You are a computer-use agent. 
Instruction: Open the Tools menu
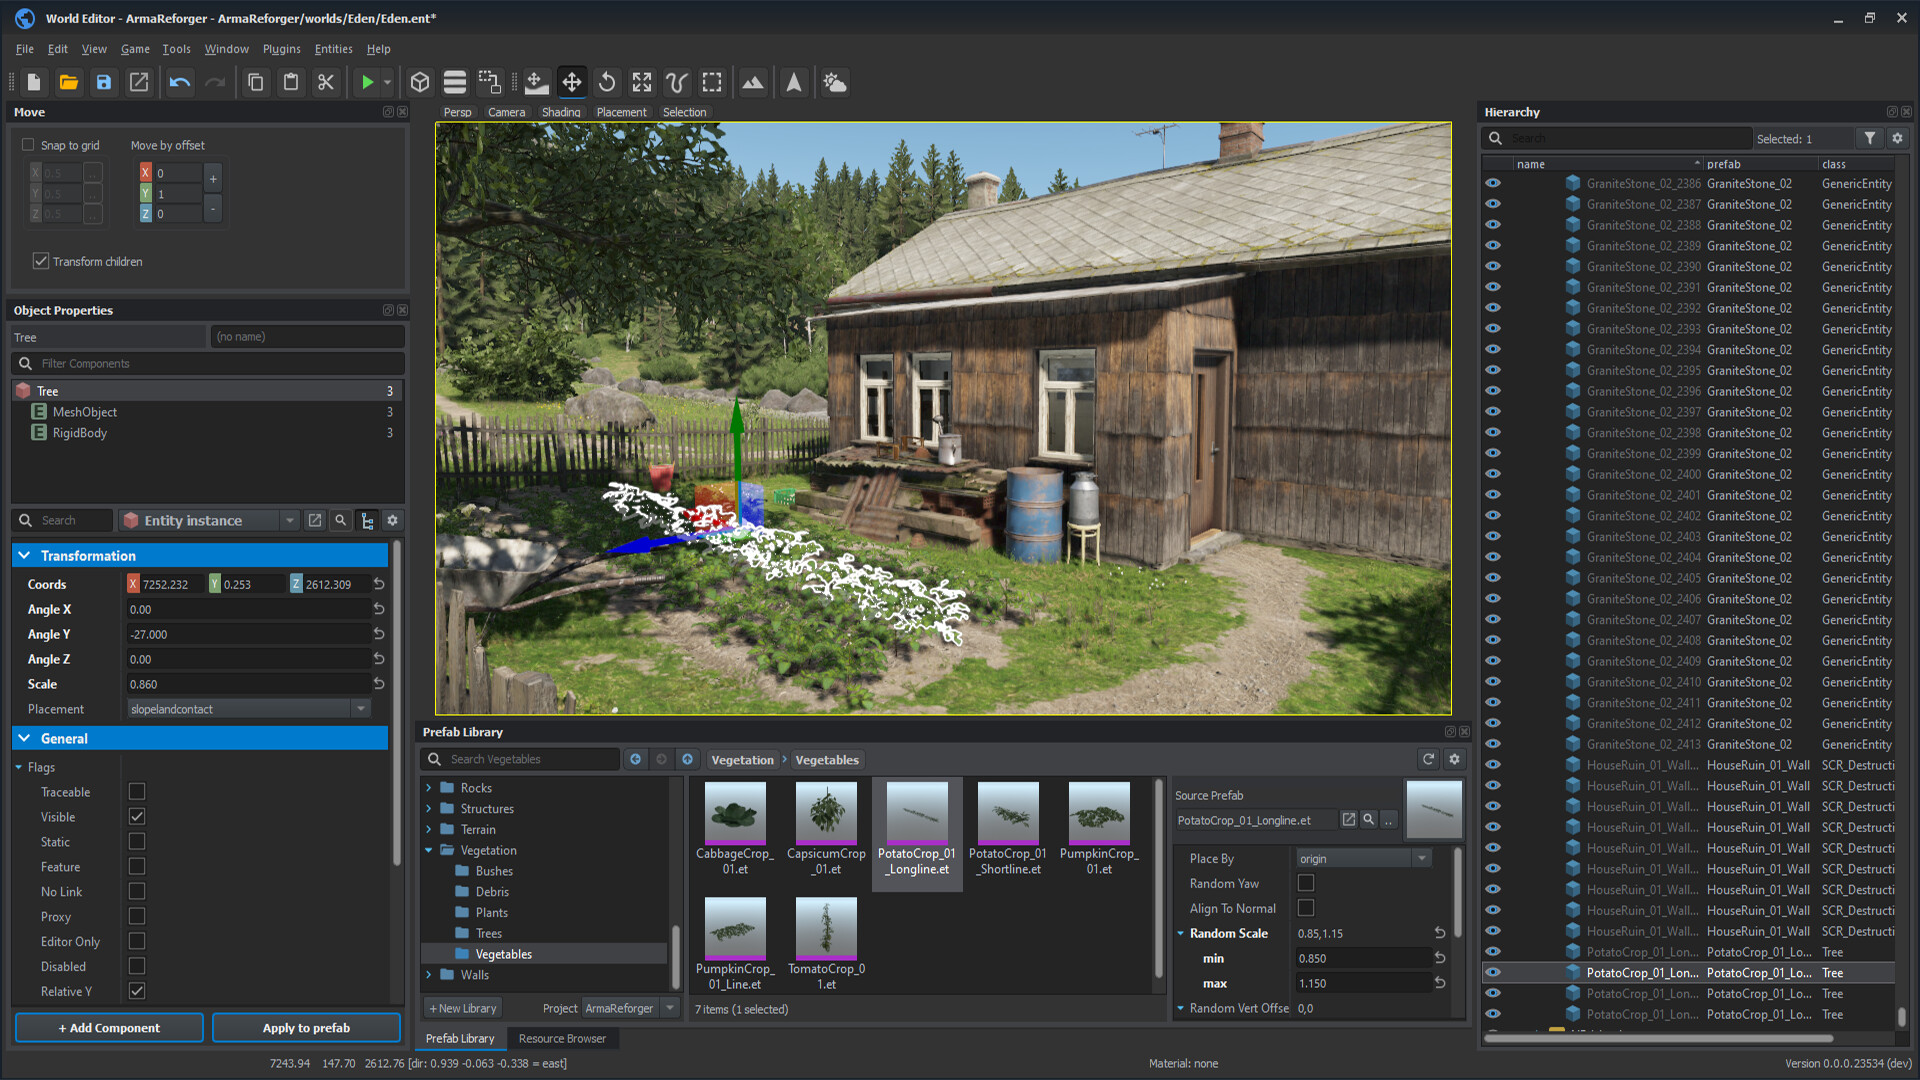pyautogui.click(x=176, y=48)
